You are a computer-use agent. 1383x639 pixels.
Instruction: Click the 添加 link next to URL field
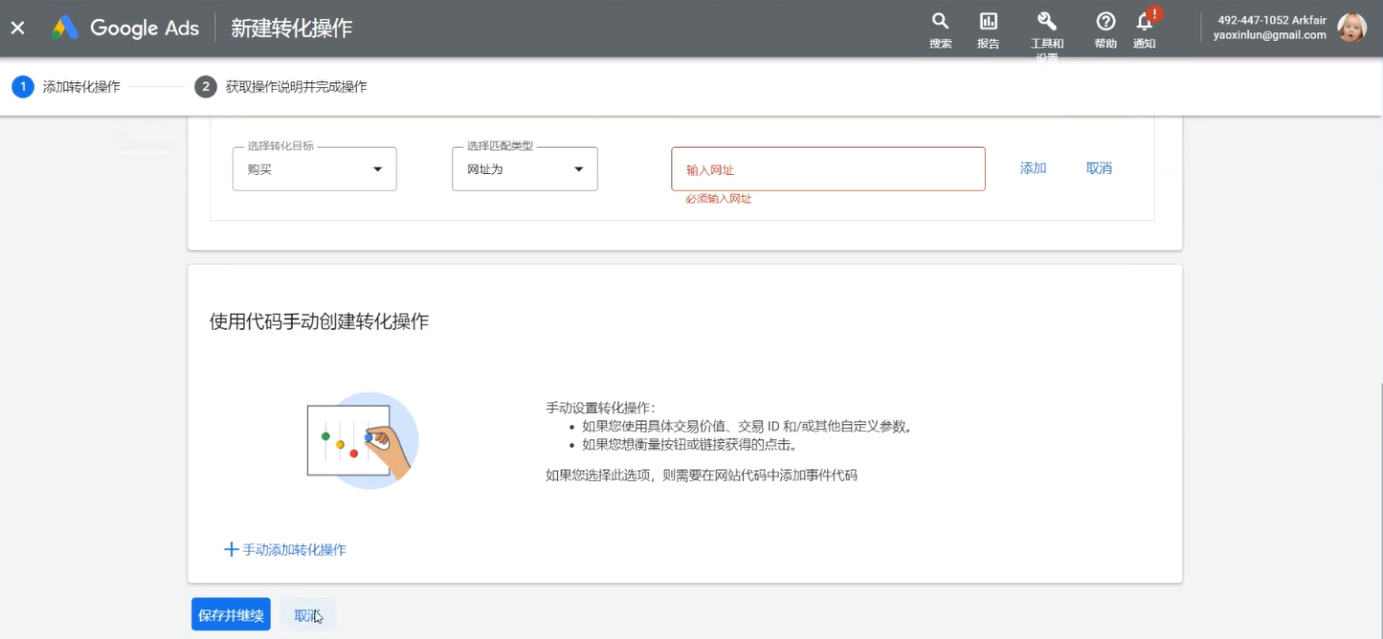[1032, 167]
